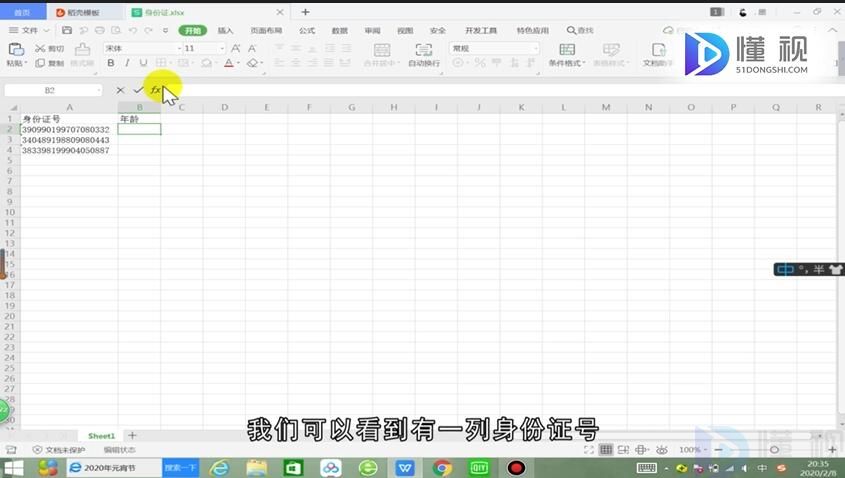Click the increase font size icon
Viewport: 845px width, 478px height.
tap(236, 49)
